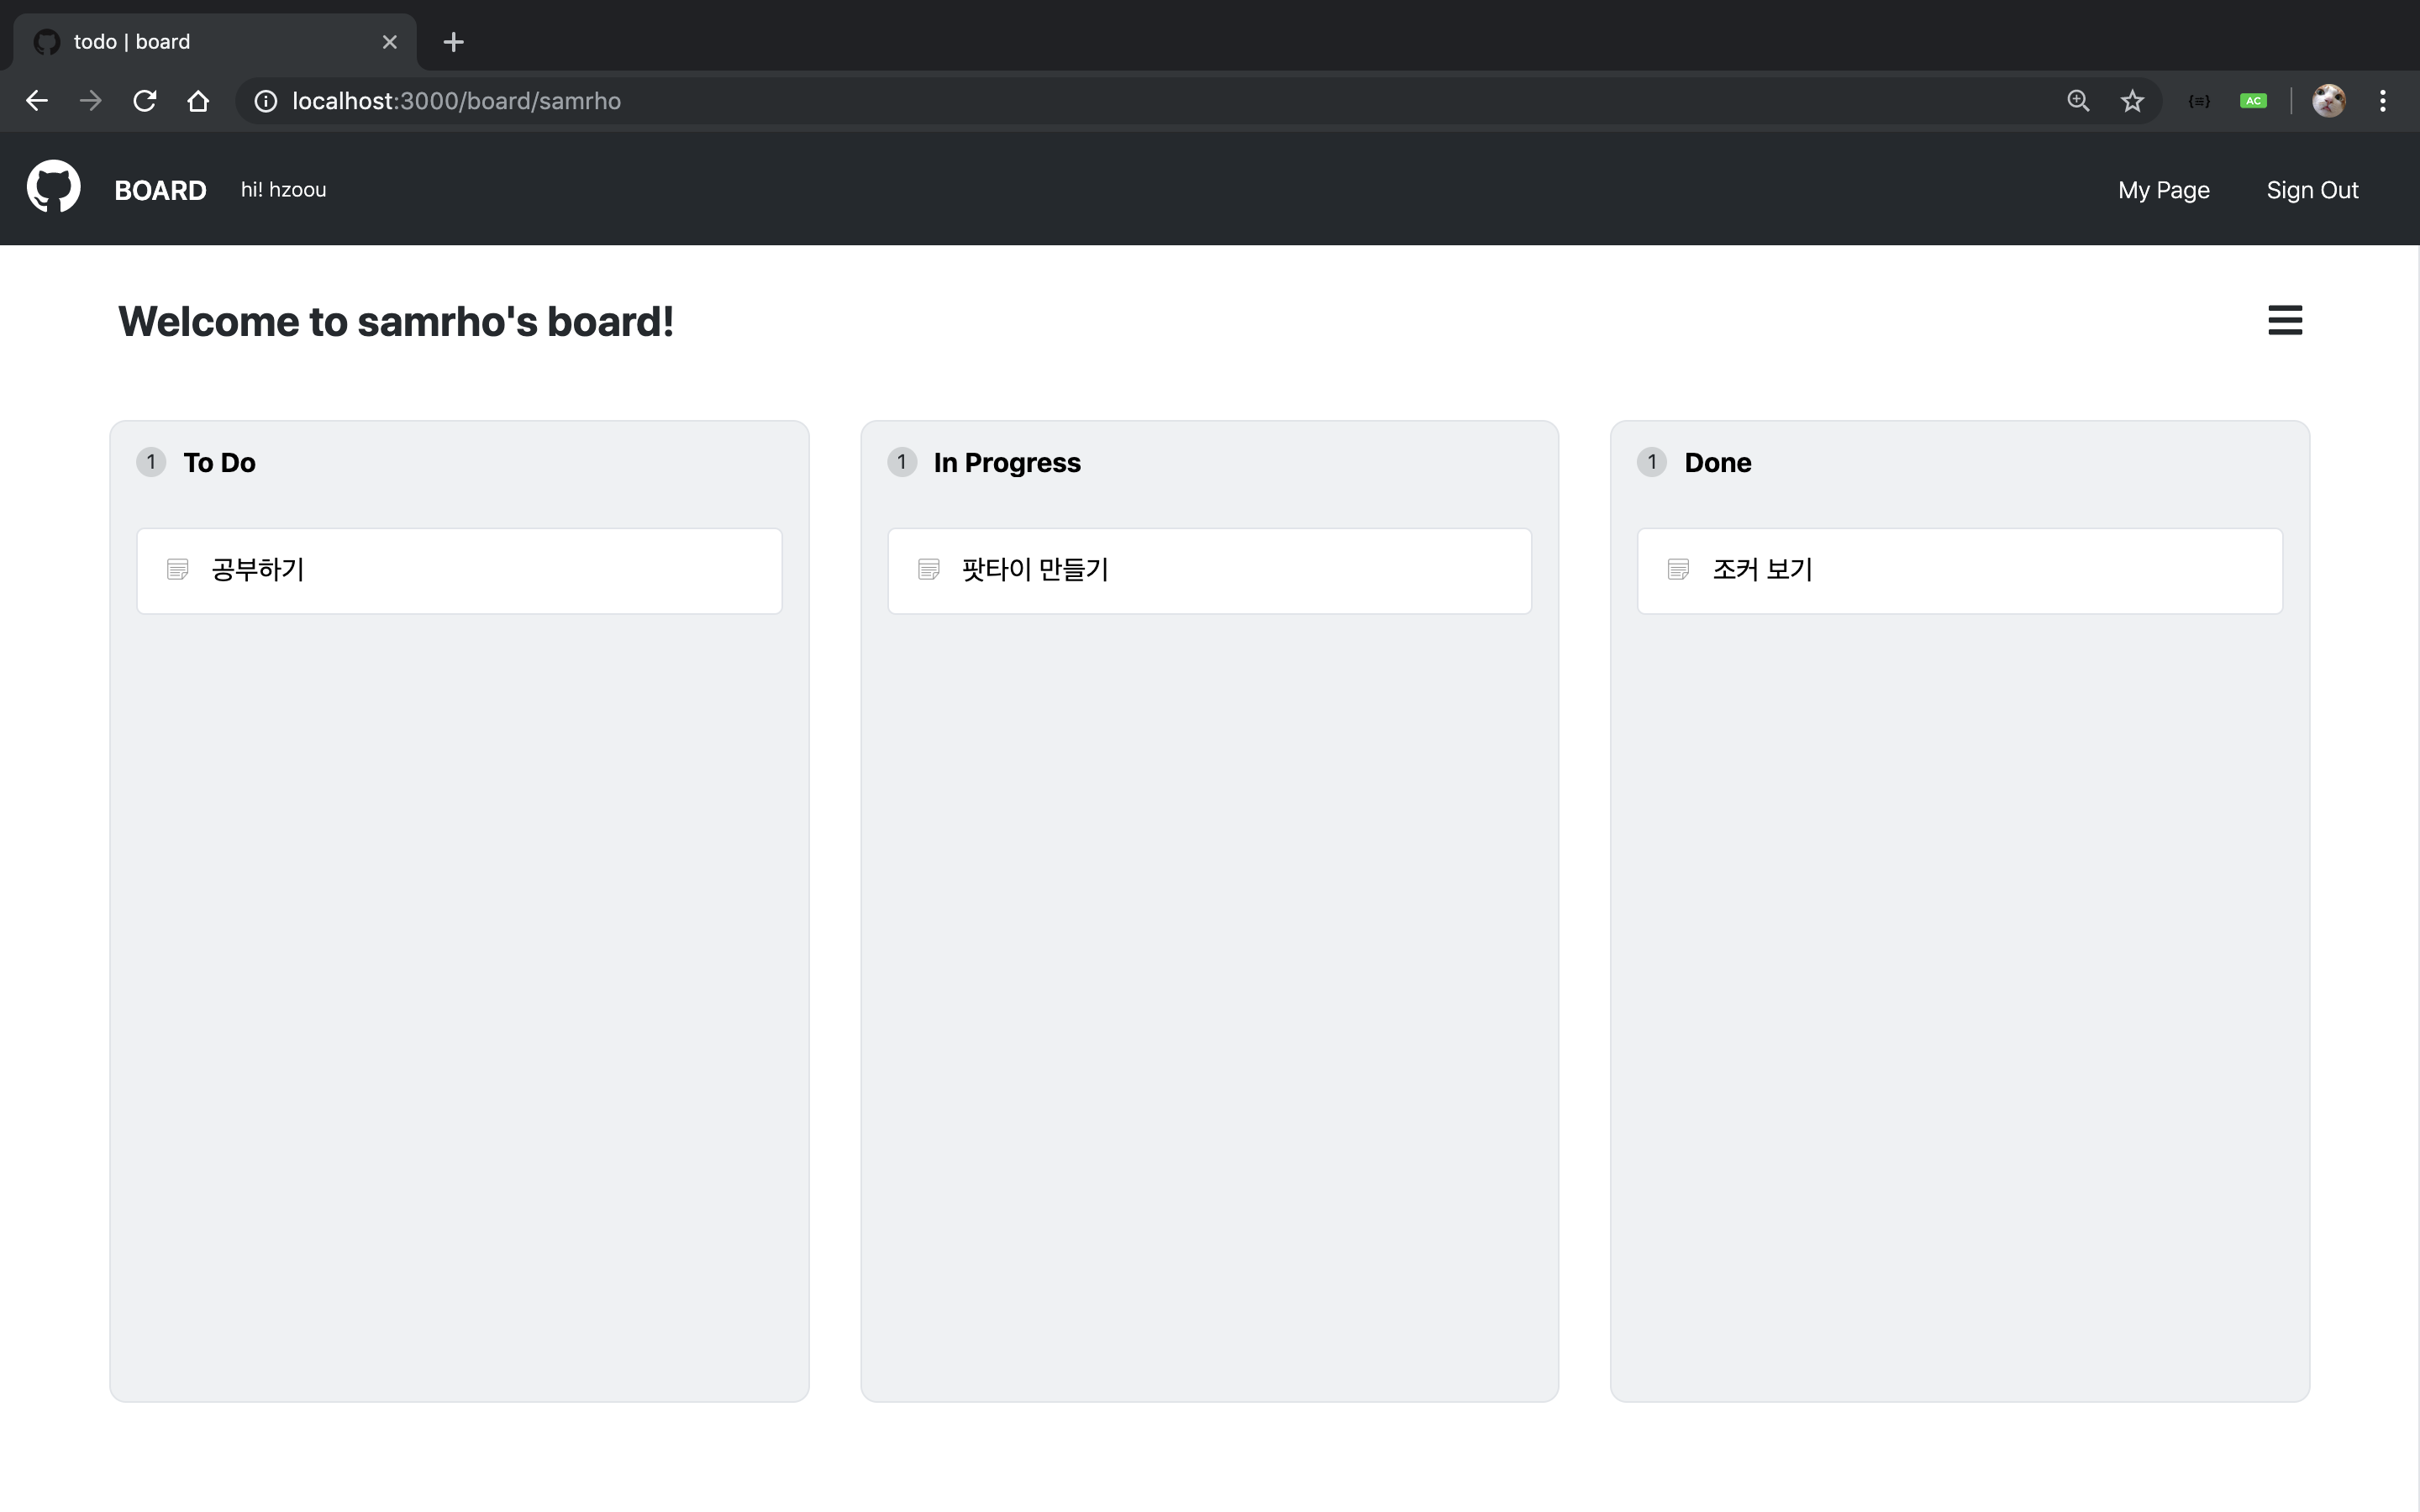Image resolution: width=2420 pixels, height=1512 pixels.
Task: Go back to previous page
Action: pyautogui.click(x=37, y=101)
